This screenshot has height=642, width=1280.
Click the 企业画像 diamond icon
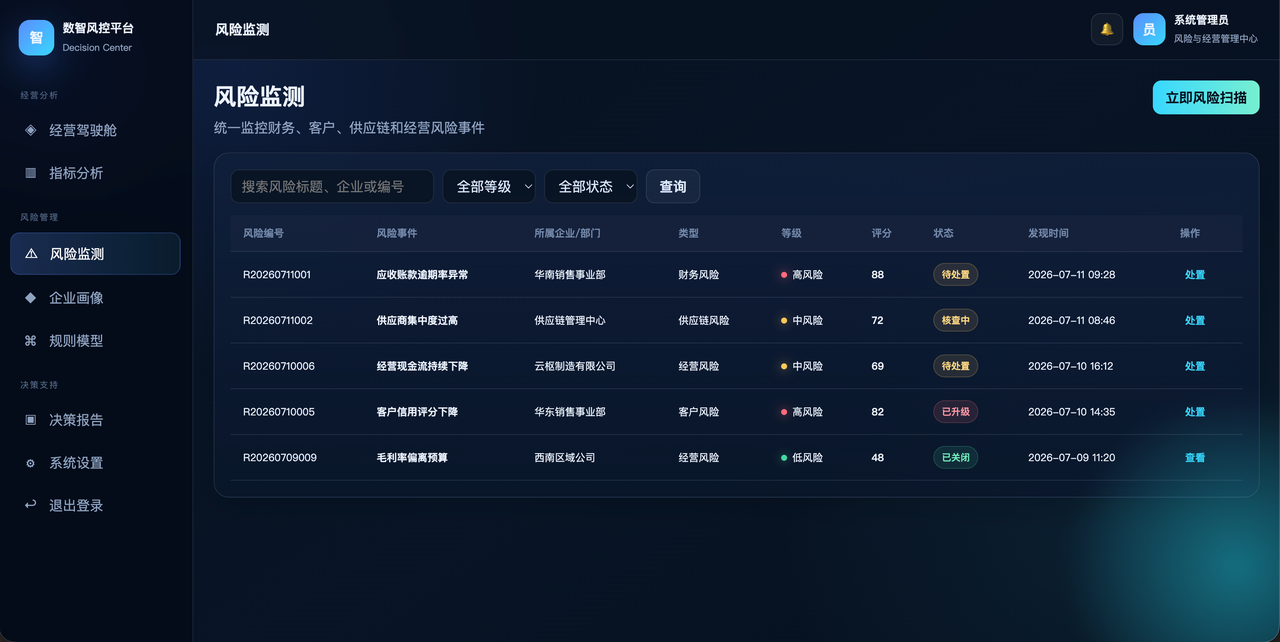tap(30, 297)
